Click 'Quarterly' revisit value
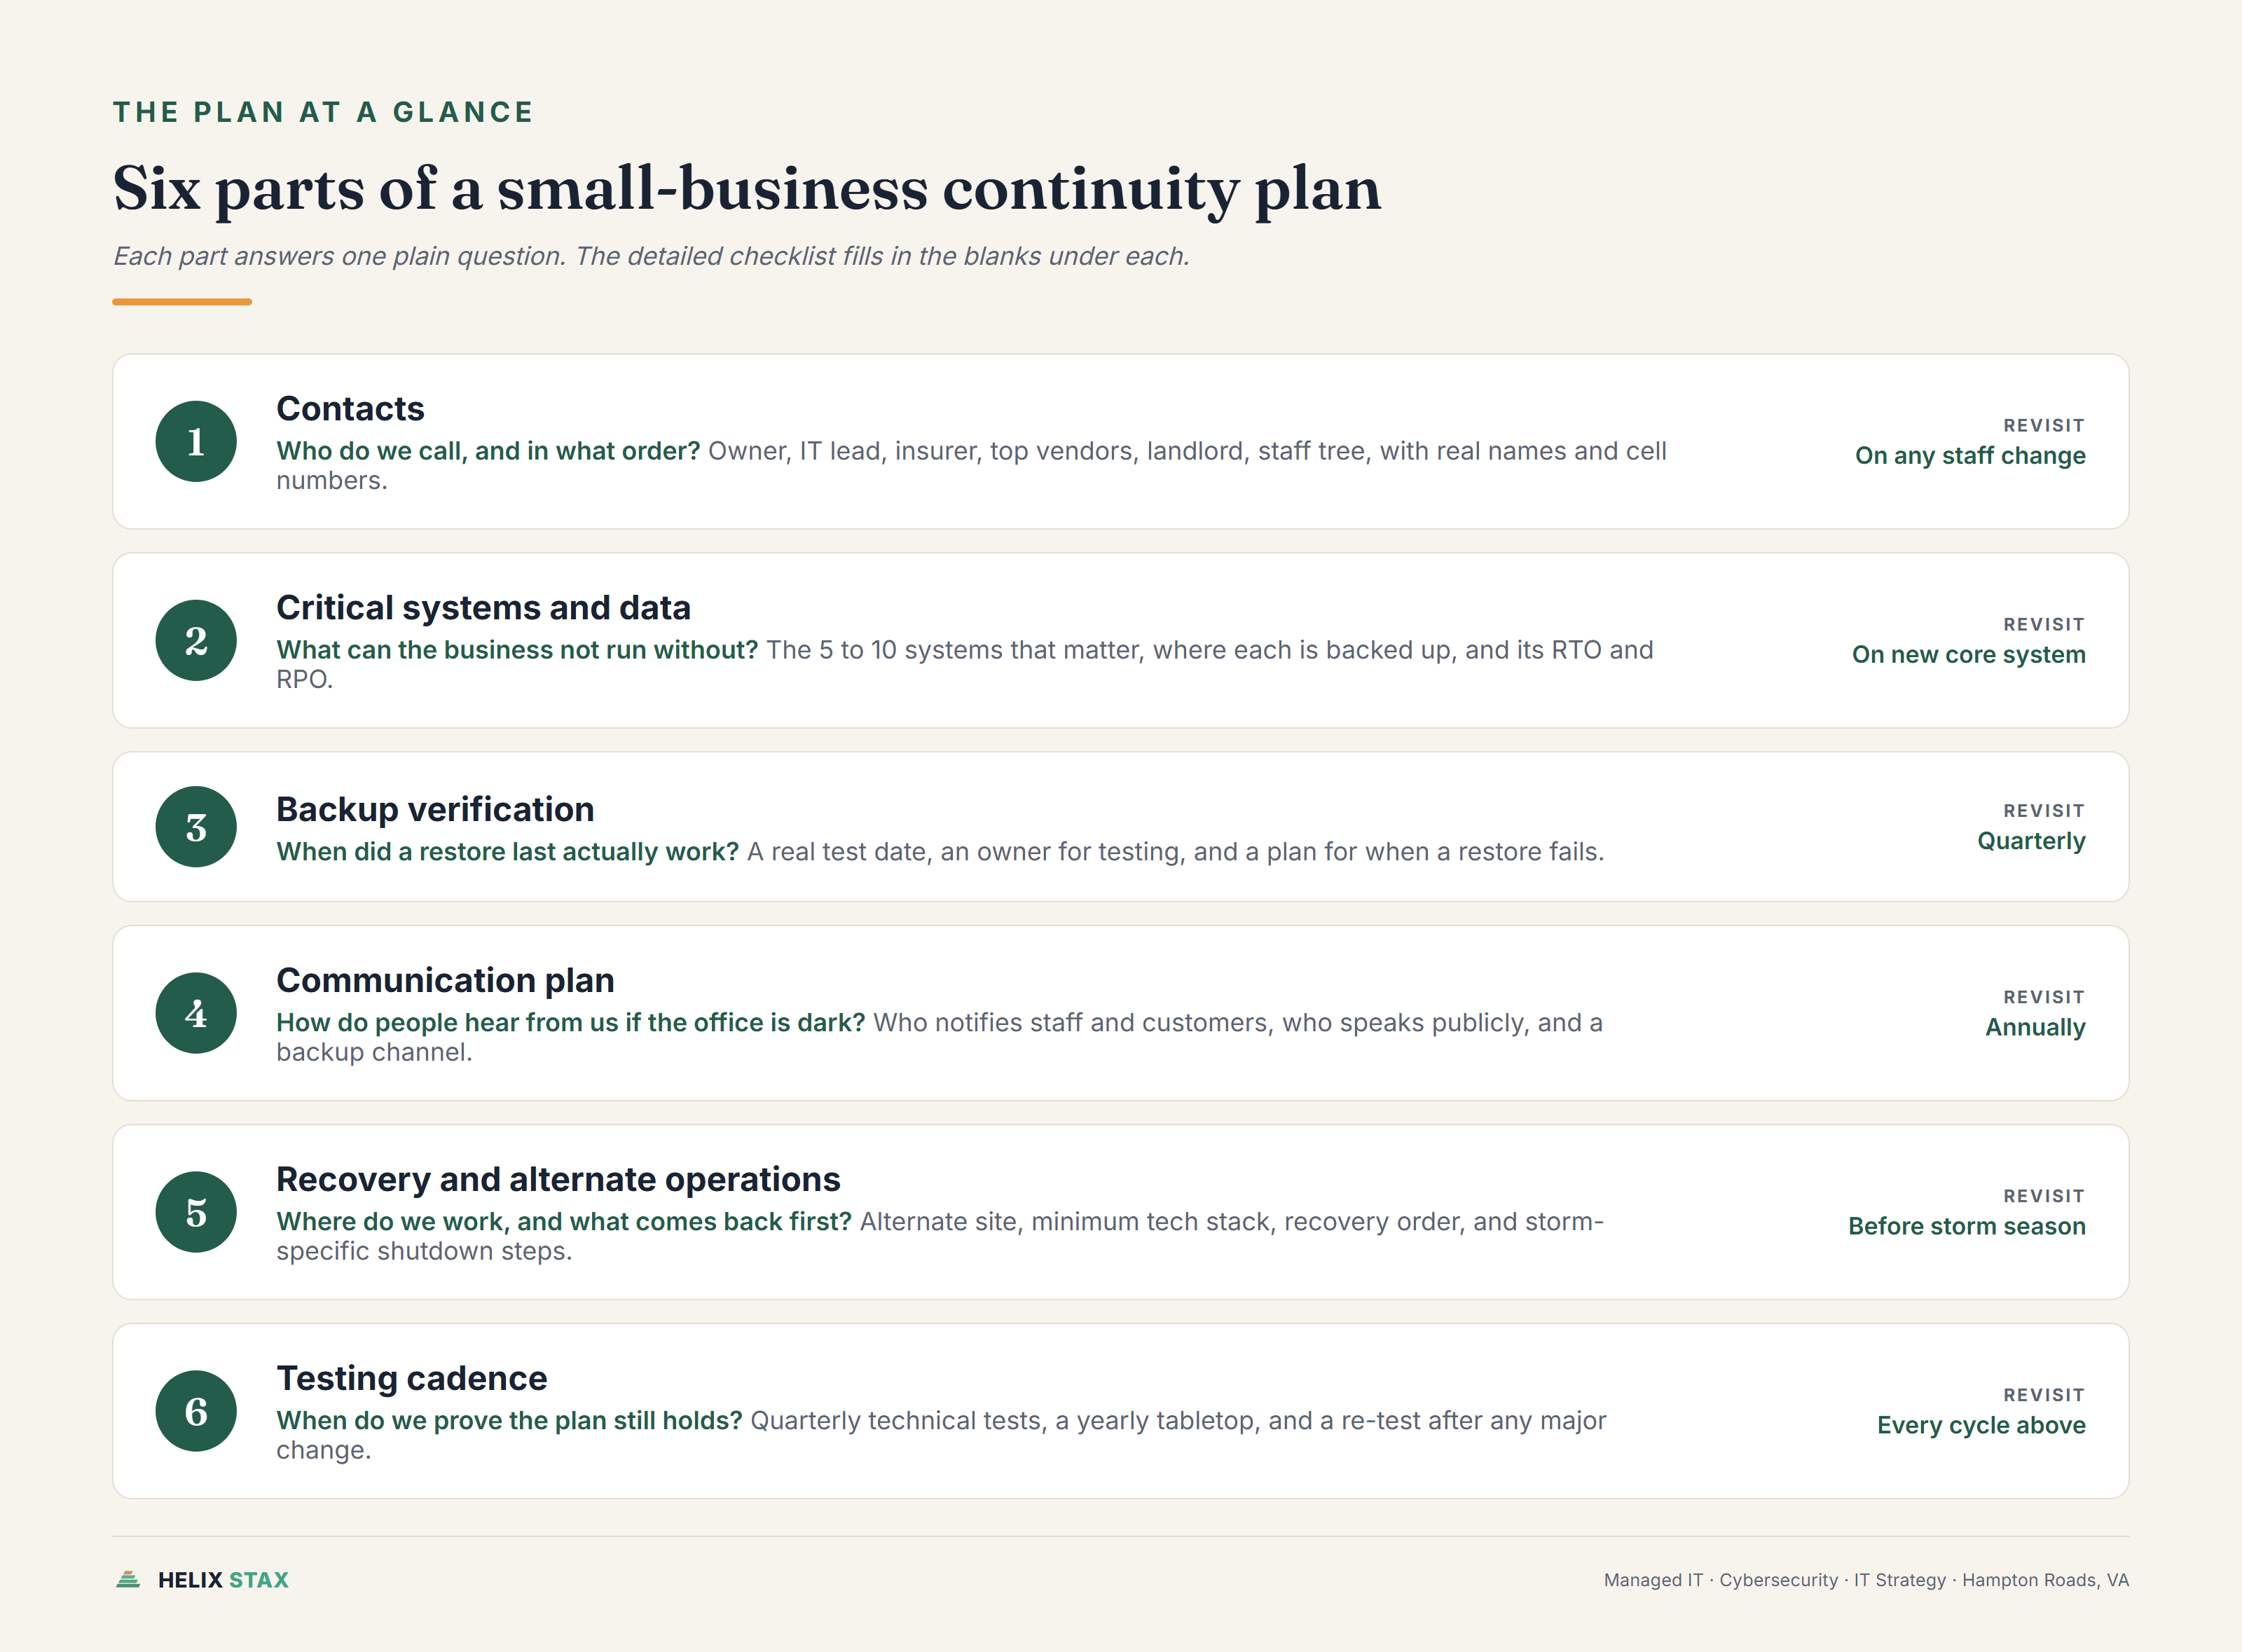 tap(2031, 841)
